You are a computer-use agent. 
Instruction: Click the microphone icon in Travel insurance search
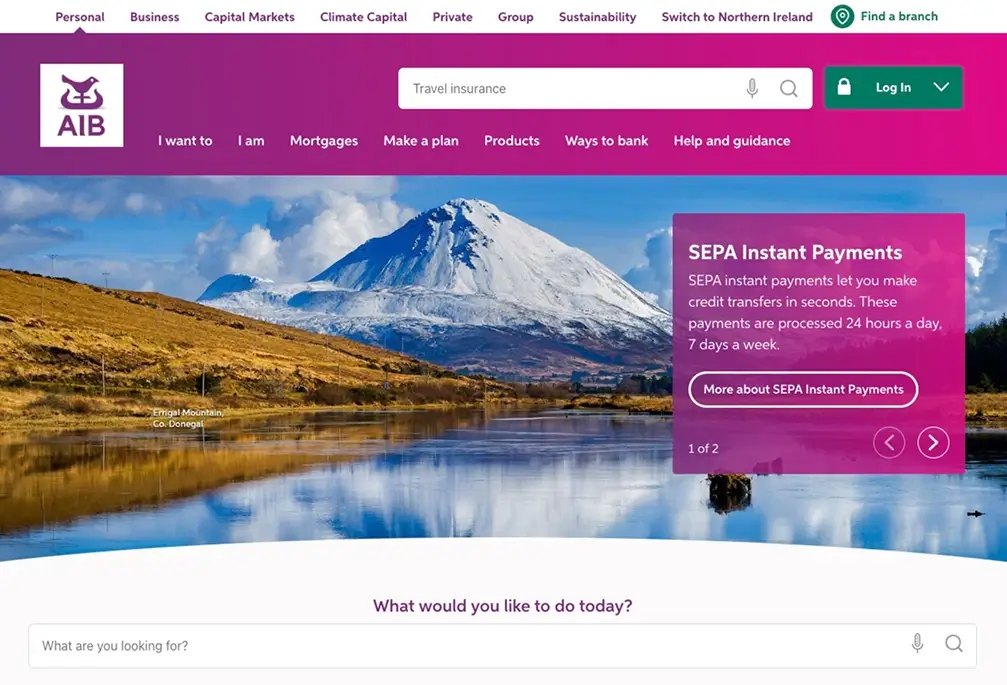click(752, 88)
